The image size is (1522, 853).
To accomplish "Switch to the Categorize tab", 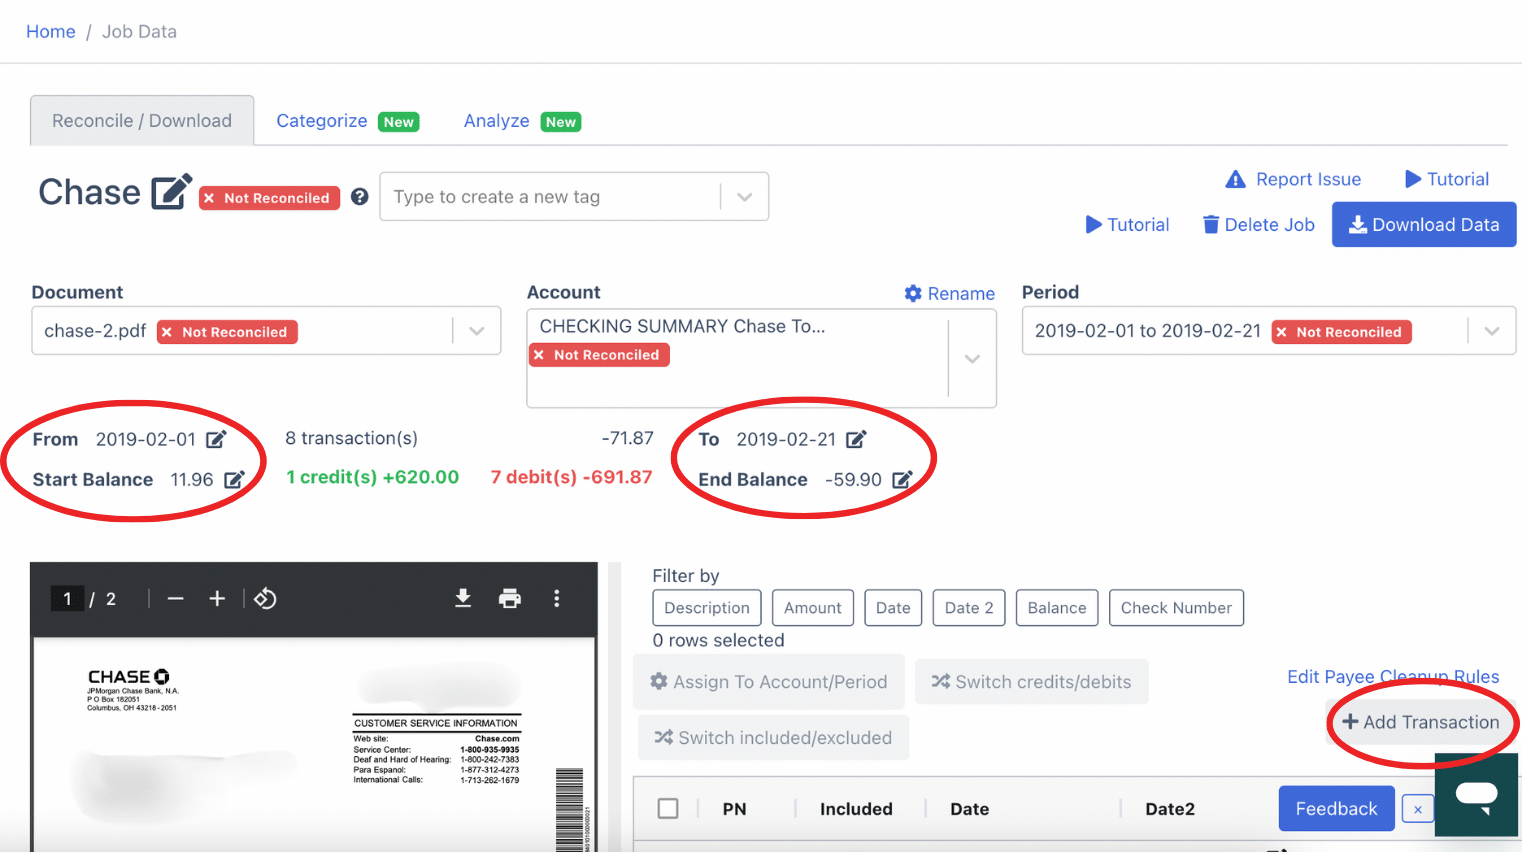I will pyautogui.click(x=321, y=120).
